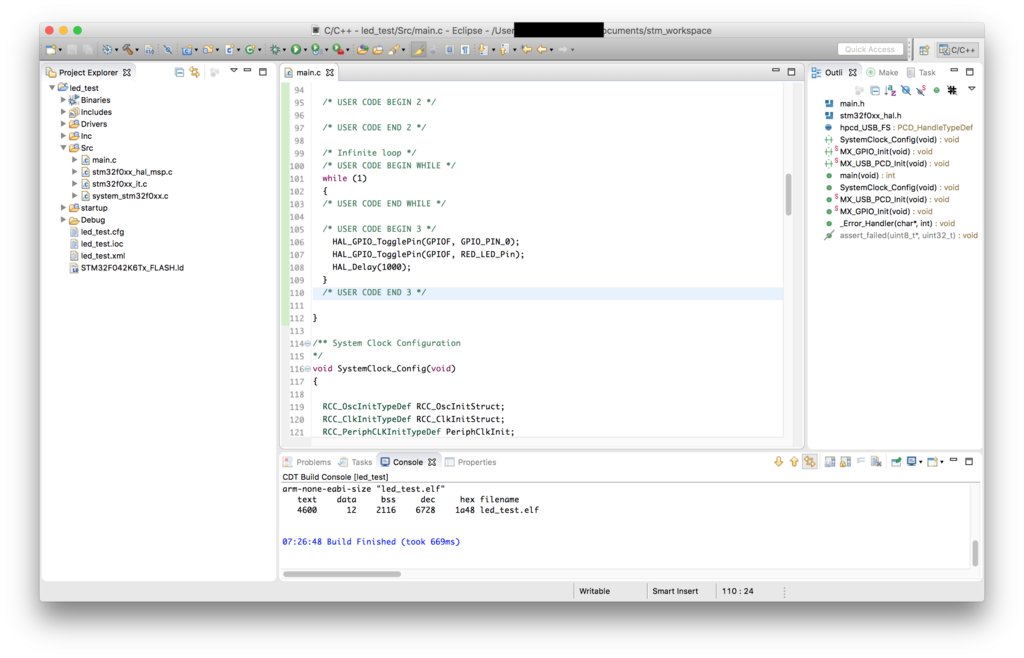Viewport: 1024px width, 658px height.
Task: Switch to the Task list tab
Action: [921, 72]
